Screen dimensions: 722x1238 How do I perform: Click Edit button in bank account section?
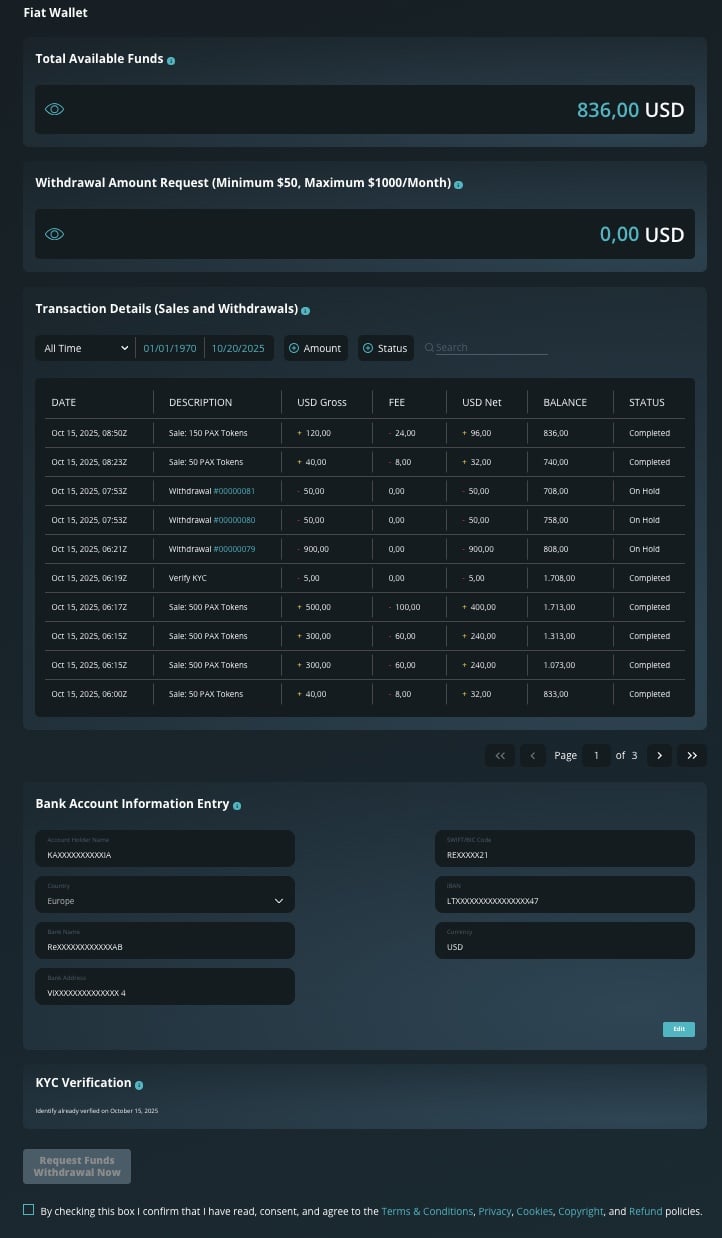(678, 1029)
